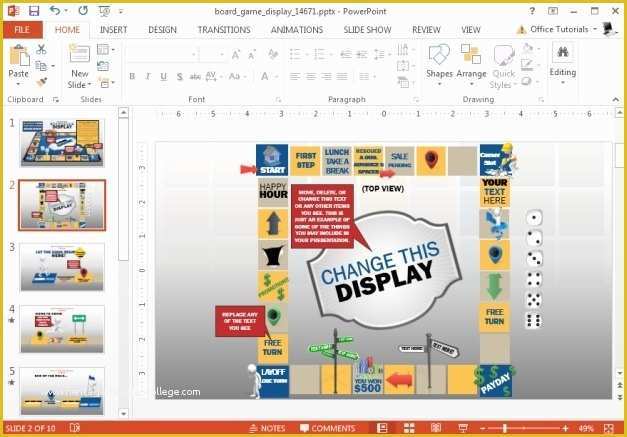The height and width of the screenshot is (437, 627).
Task: Open the Quick Styles gallery
Action: (x=503, y=66)
